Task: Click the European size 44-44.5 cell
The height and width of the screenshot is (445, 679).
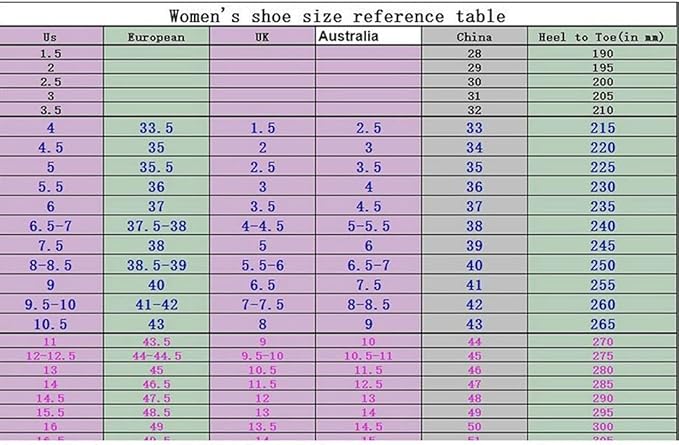Action: coord(155,356)
